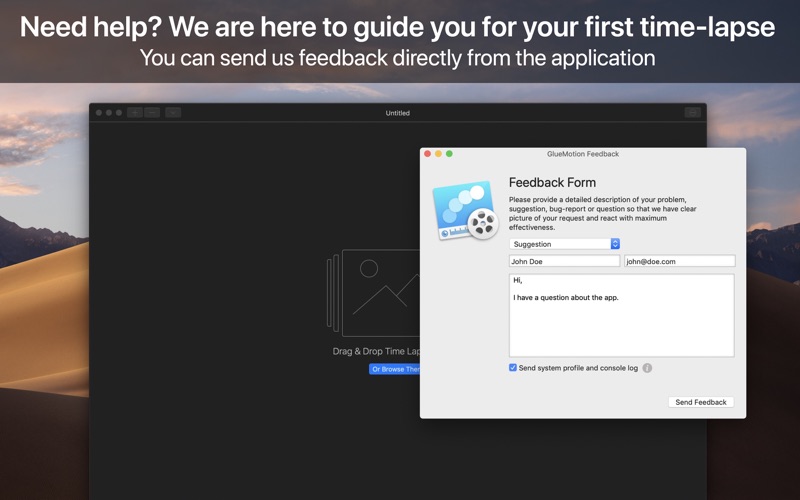Minimize the GlueMotion Feedback window

click(x=438, y=154)
